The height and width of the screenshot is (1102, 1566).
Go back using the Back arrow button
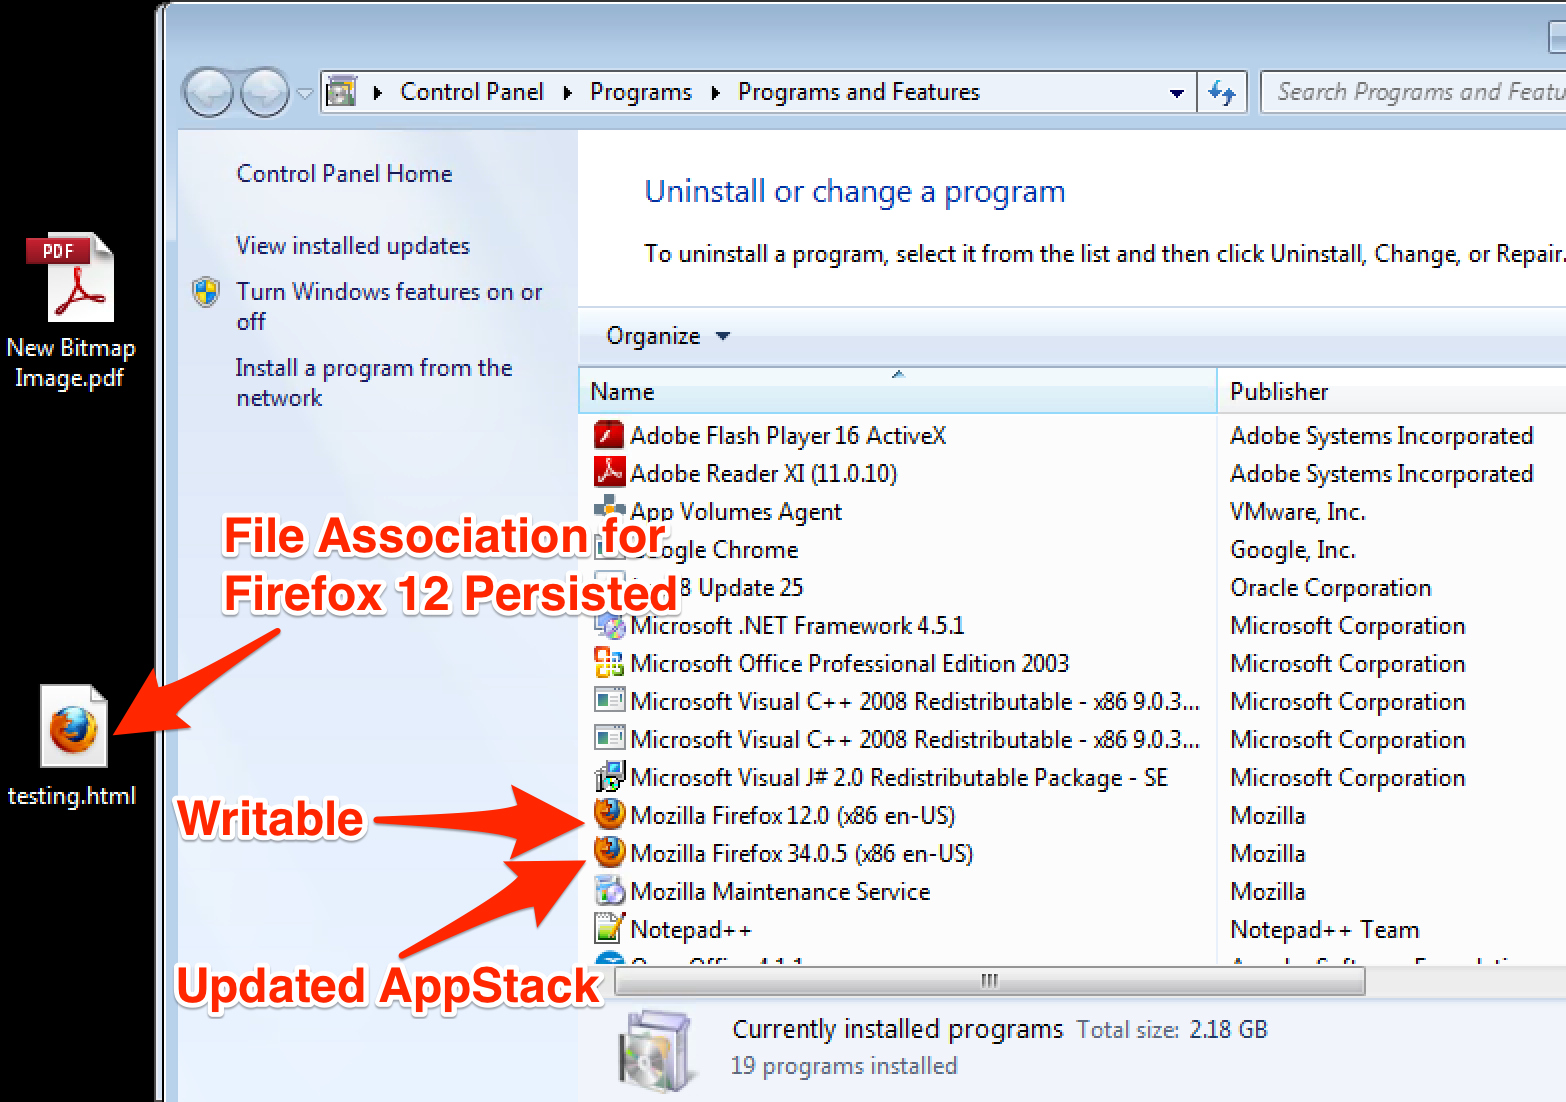209,94
